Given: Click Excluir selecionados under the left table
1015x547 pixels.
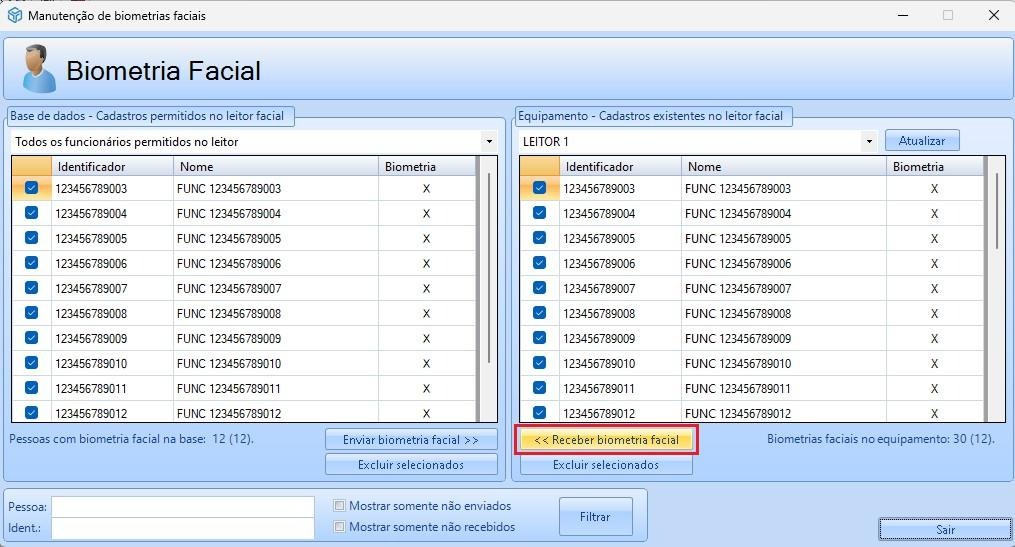Looking at the screenshot, I should [x=411, y=465].
